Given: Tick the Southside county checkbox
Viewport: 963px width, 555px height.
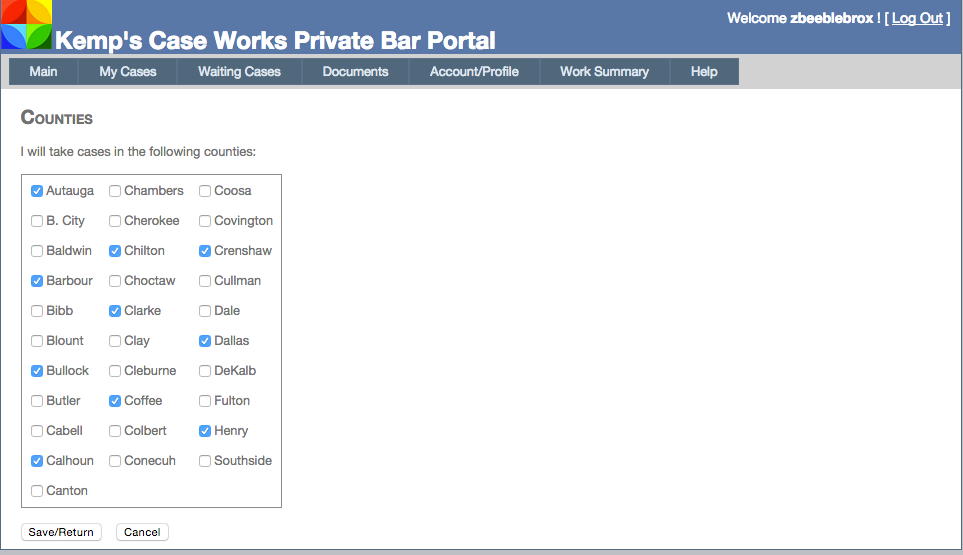Looking at the screenshot, I should point(205,461).
